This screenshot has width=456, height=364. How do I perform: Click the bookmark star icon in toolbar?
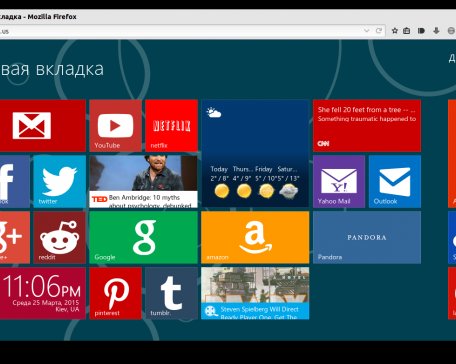click(x=395, y=31)
